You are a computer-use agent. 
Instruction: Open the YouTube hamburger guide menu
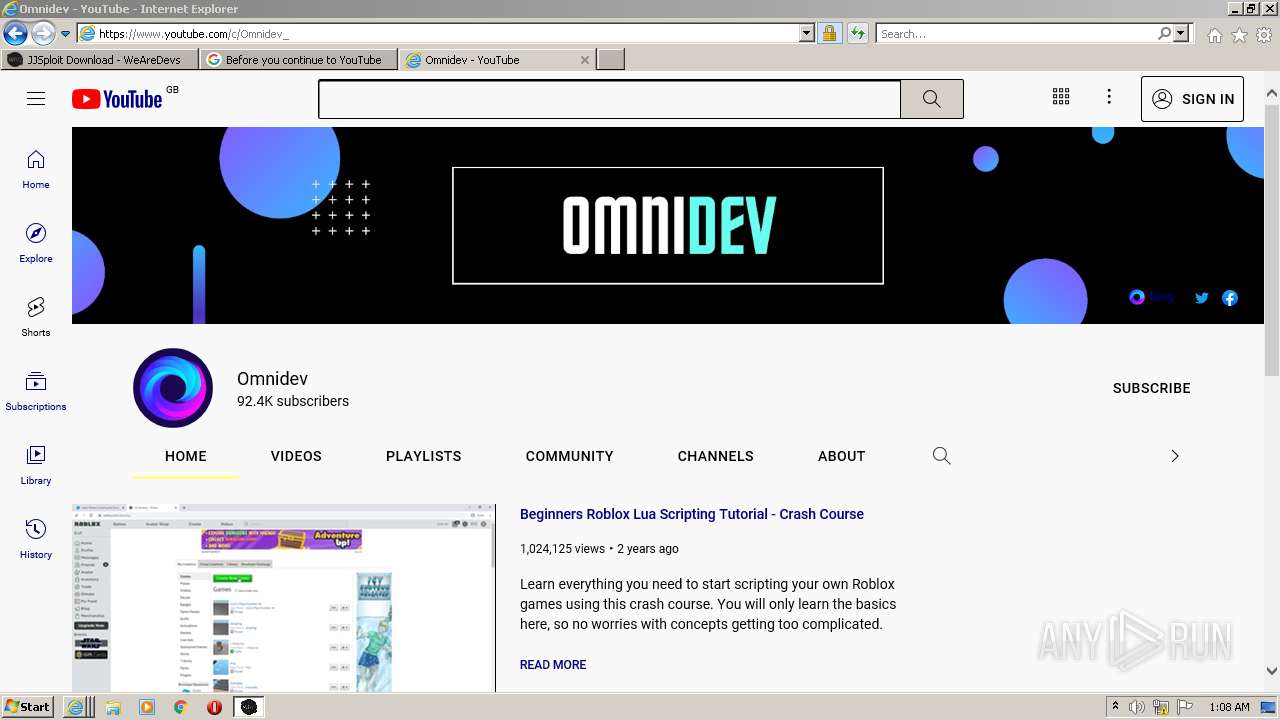click(36, 99)
